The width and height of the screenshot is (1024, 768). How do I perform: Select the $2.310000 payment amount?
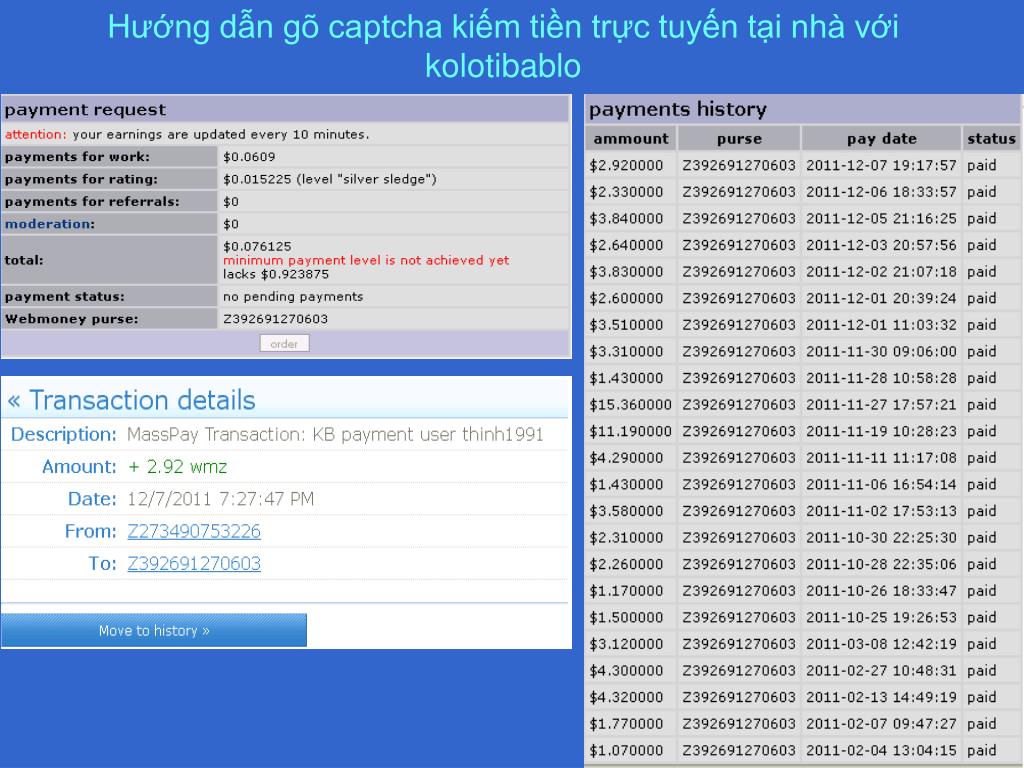pyautogui.click(x=626, y=537)
